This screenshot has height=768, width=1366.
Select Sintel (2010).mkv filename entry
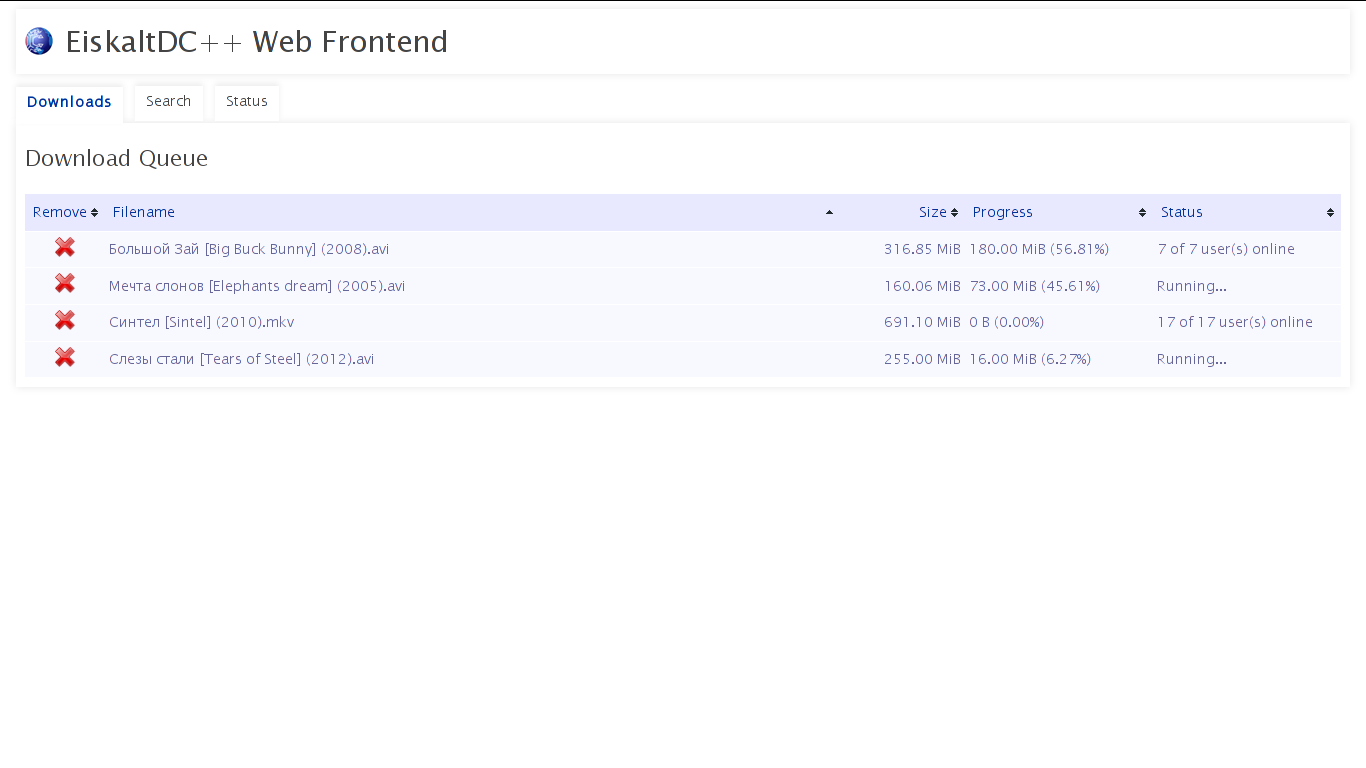click(x=201, y=322)
